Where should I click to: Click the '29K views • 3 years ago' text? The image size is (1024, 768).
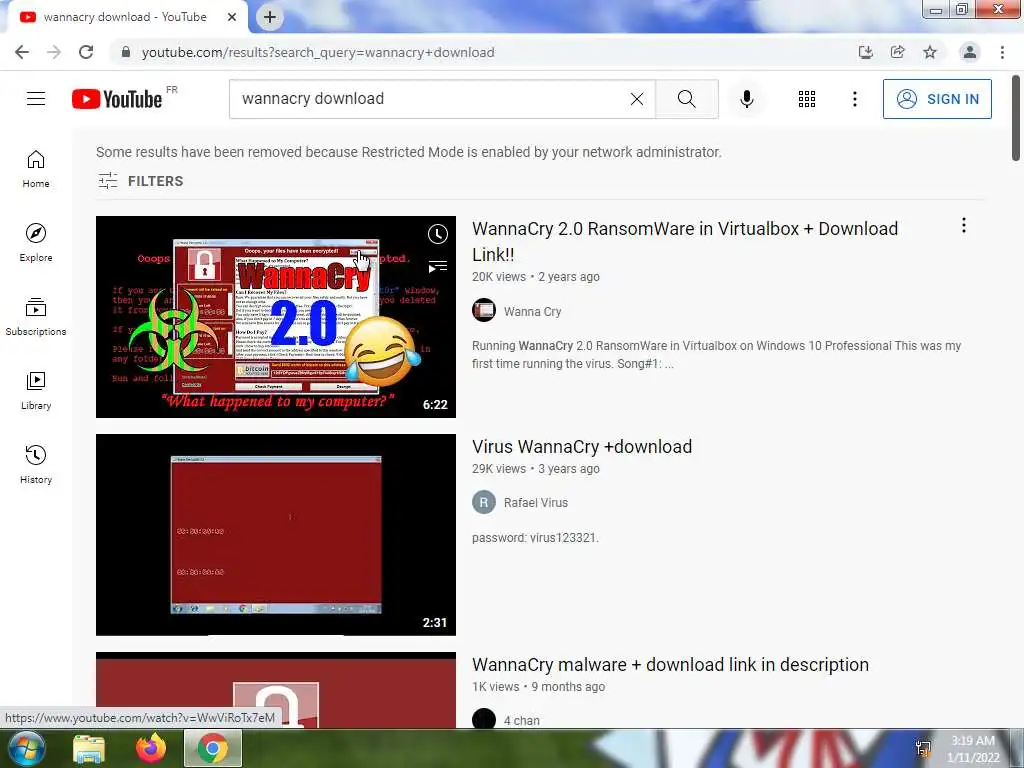point(536,469)
